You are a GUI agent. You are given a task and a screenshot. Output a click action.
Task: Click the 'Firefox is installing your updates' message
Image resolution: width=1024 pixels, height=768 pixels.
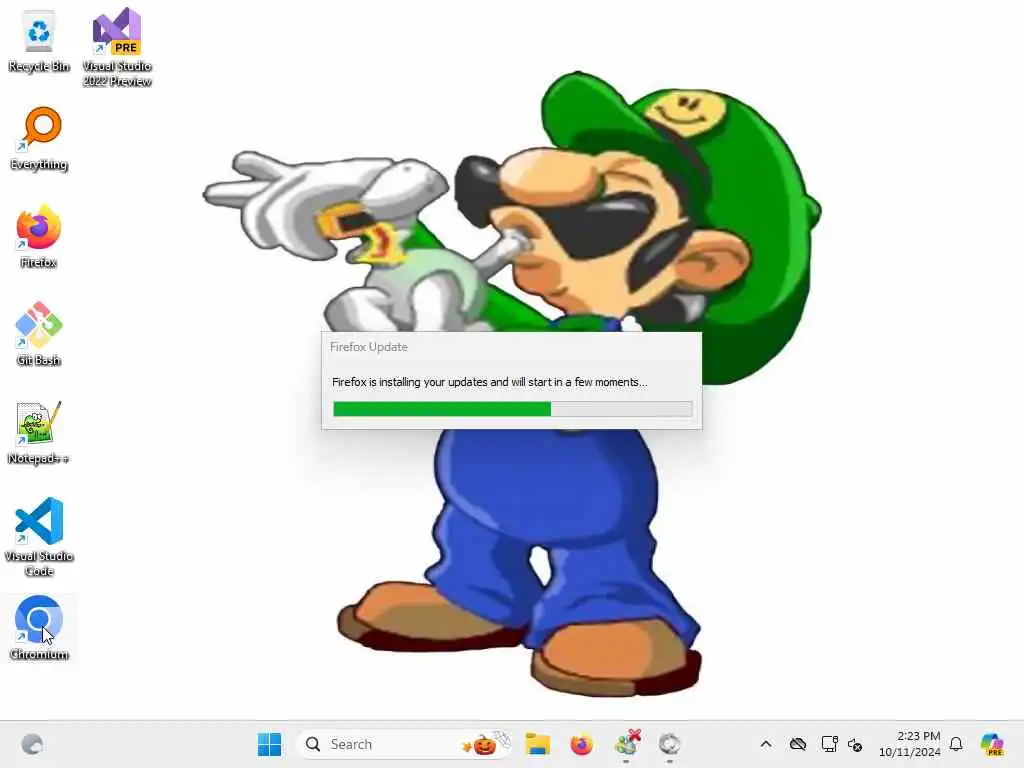(489, 382)
